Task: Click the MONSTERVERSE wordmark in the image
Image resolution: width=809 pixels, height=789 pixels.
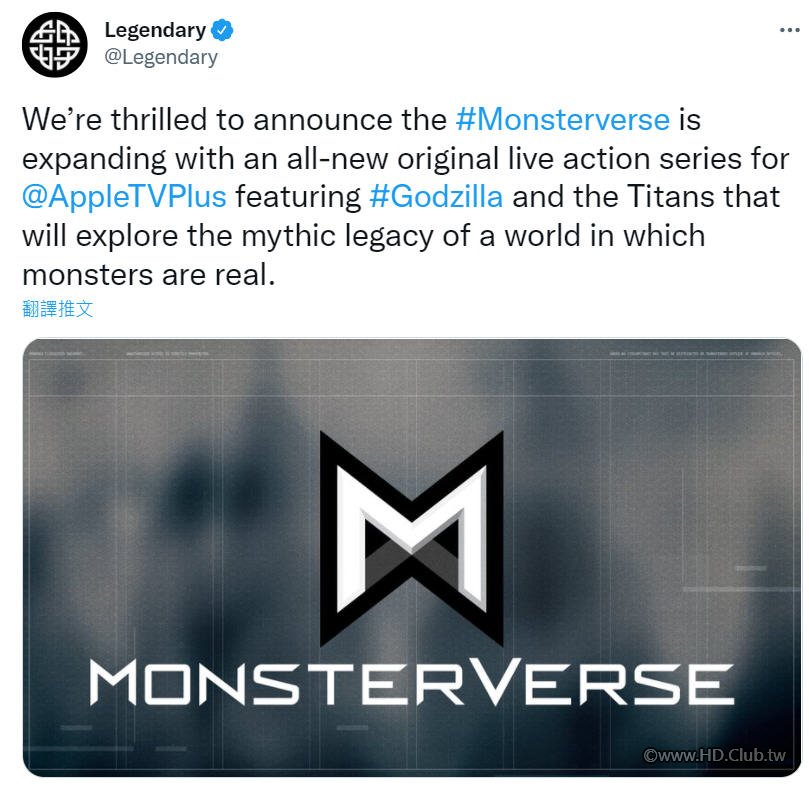Action: click(411, 683)
